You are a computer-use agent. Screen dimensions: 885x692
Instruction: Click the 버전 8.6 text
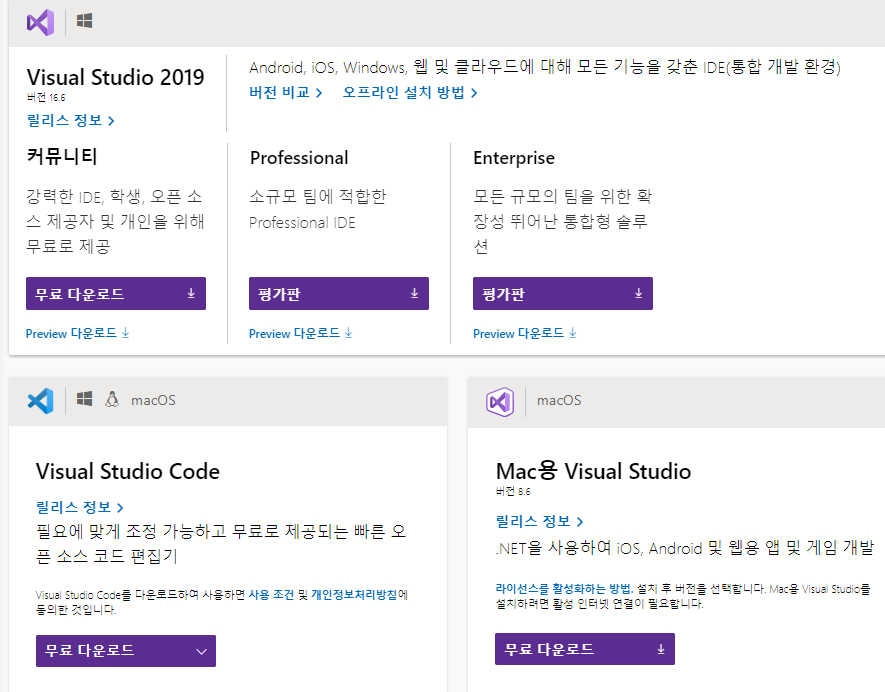click(x=513, y=491)
